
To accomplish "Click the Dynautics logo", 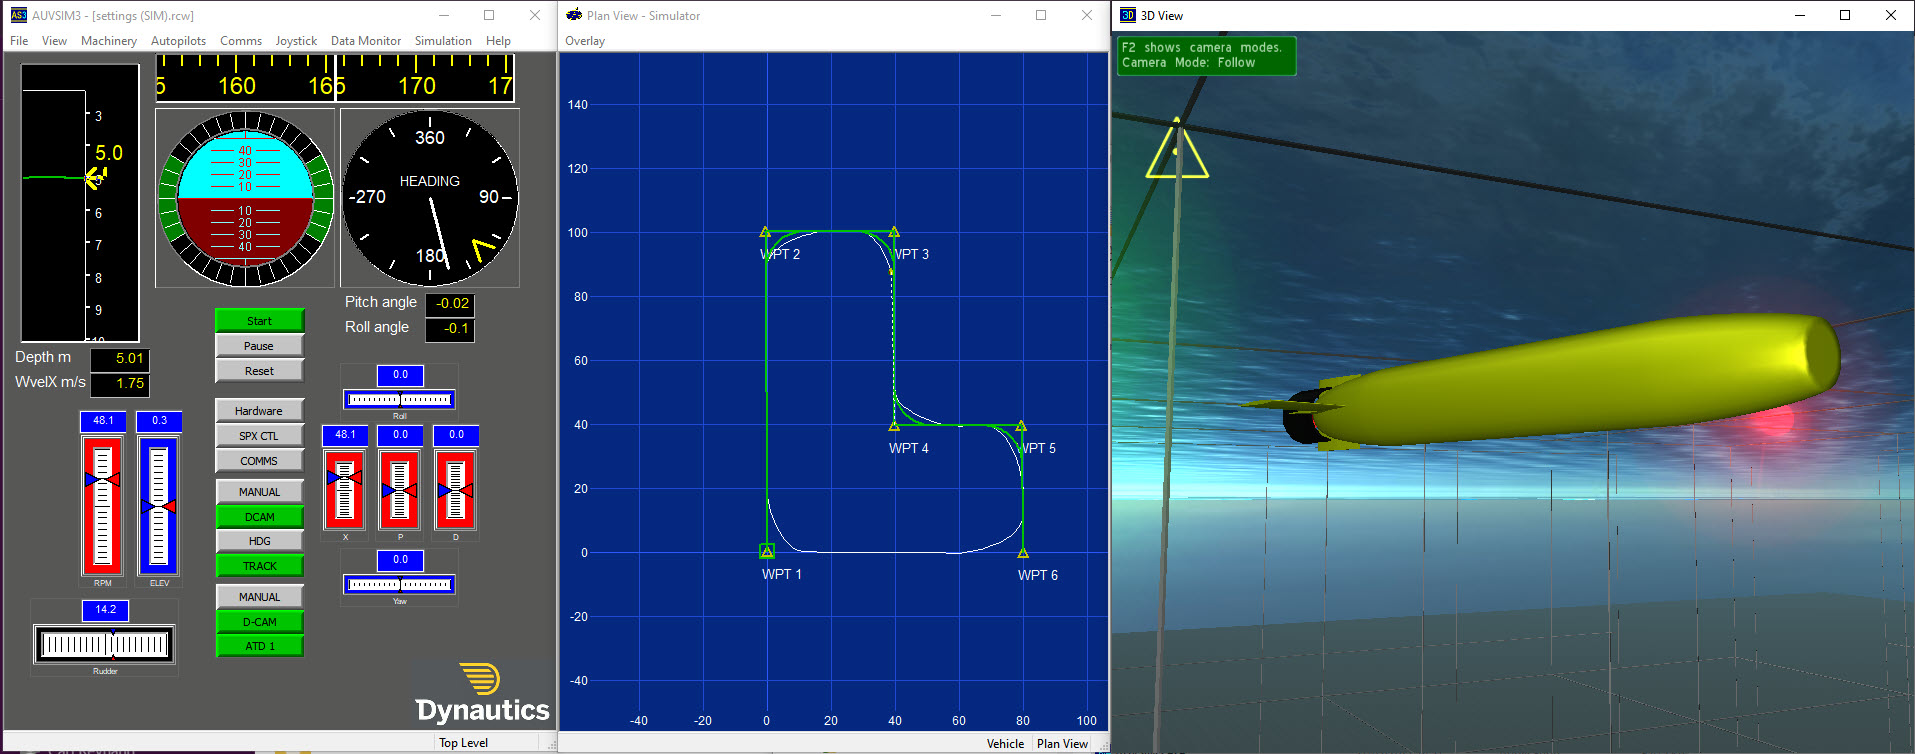I will [x=483, y=694].
